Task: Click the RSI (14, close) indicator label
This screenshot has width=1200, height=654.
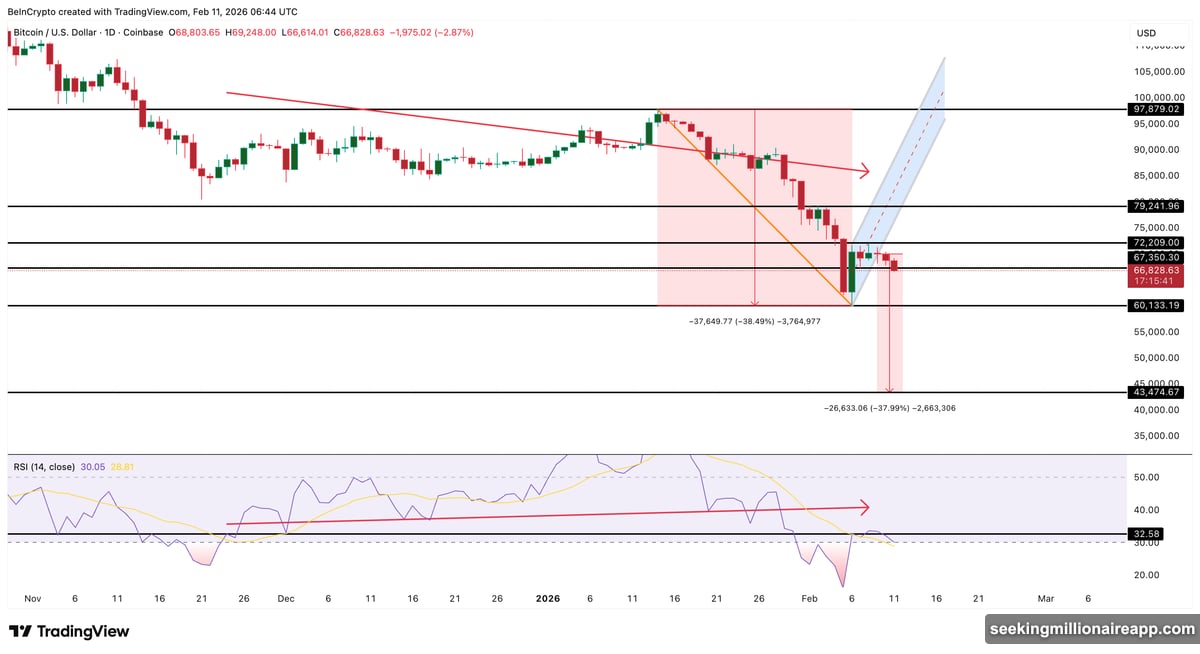Action: 46,466
